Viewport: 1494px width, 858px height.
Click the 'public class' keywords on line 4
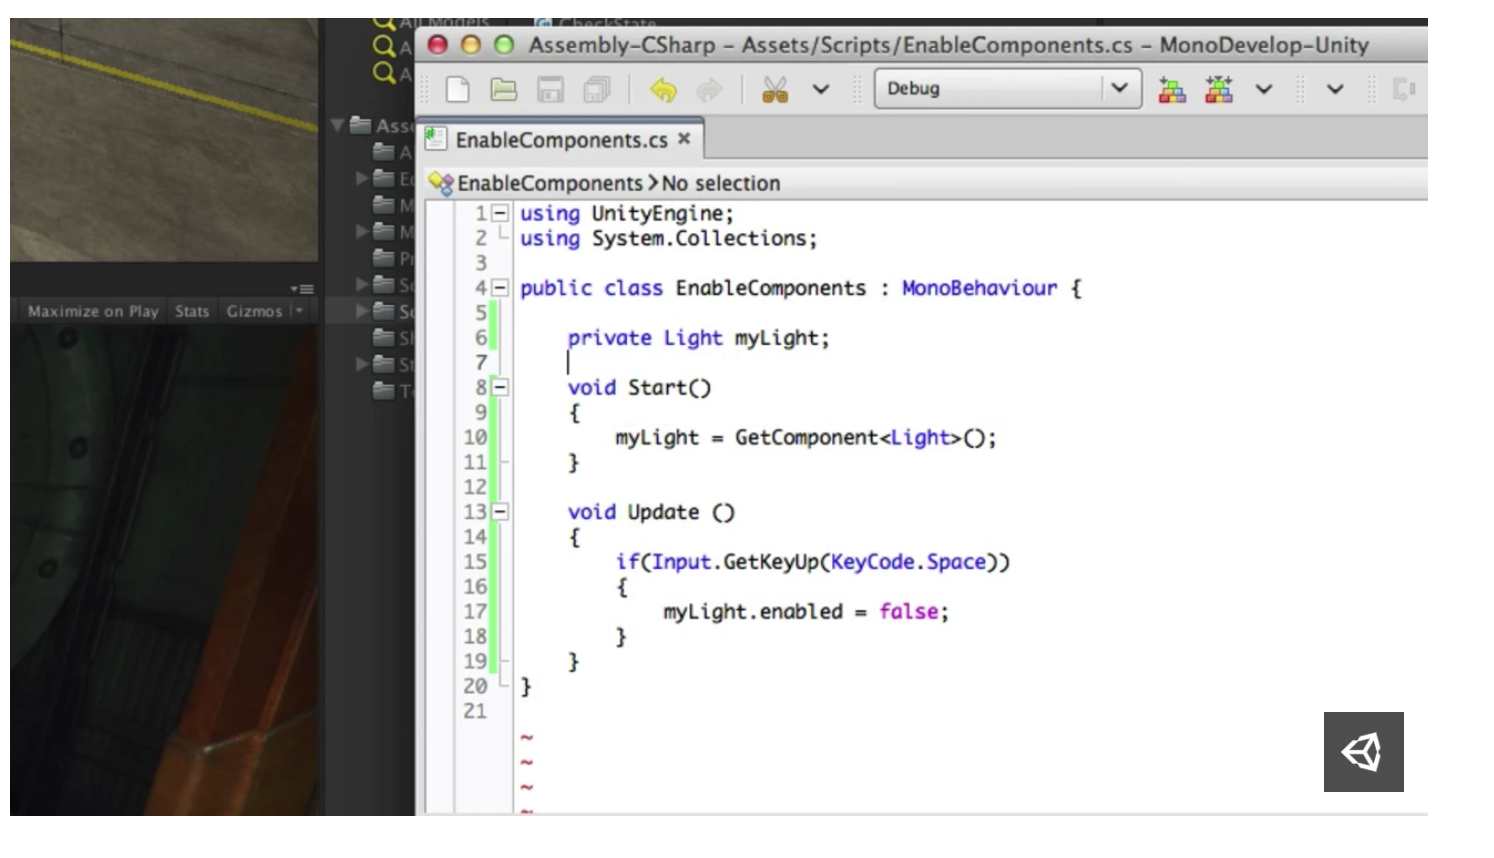[591, 288]
